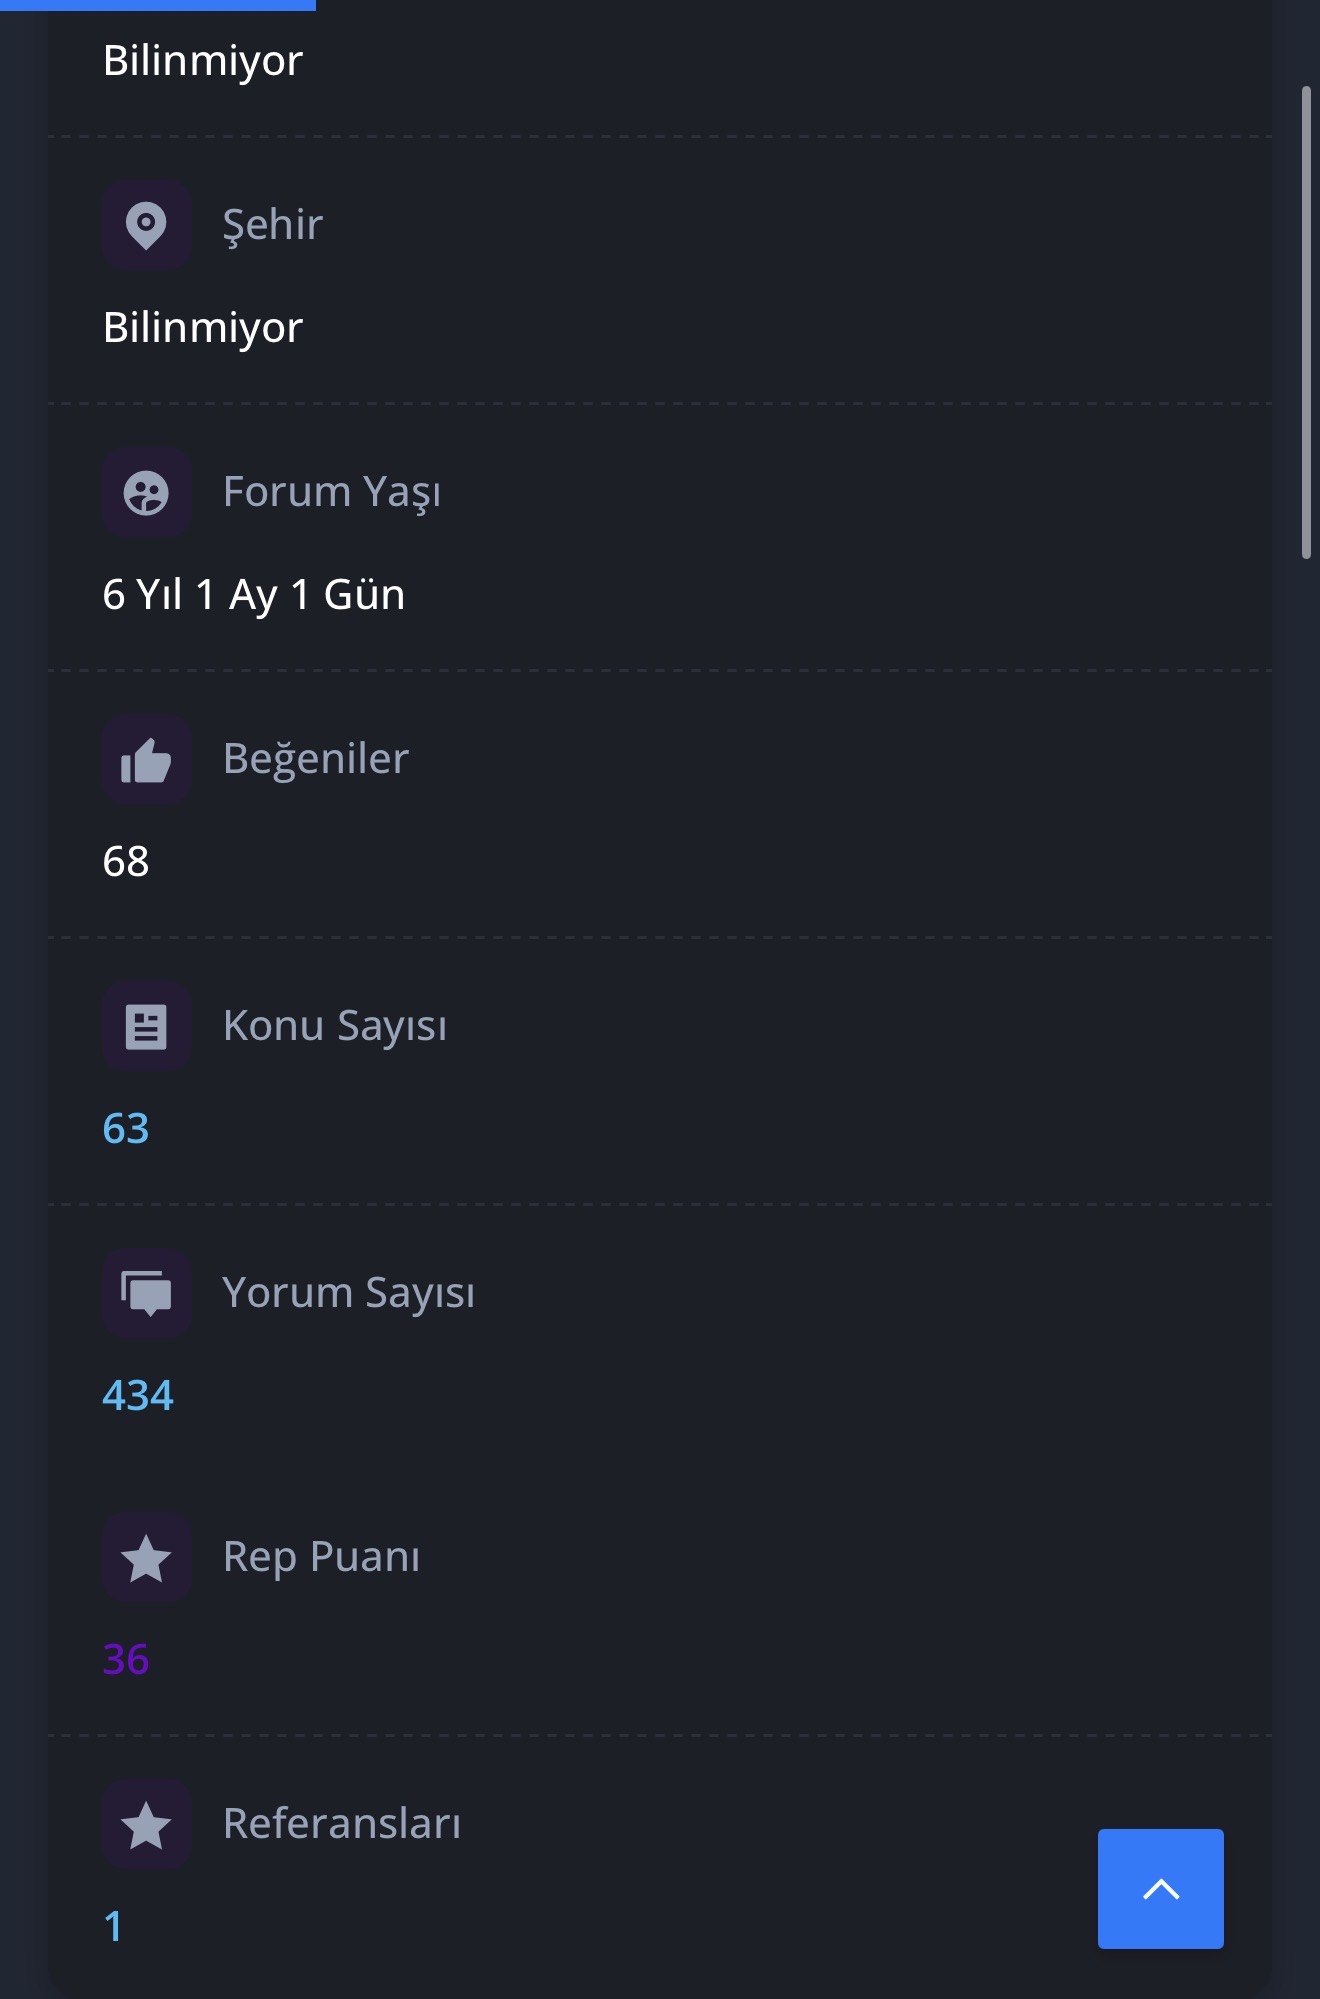Open the references count link 1
Viewport: 1320px width, 1999px height.
point(113,1926)
